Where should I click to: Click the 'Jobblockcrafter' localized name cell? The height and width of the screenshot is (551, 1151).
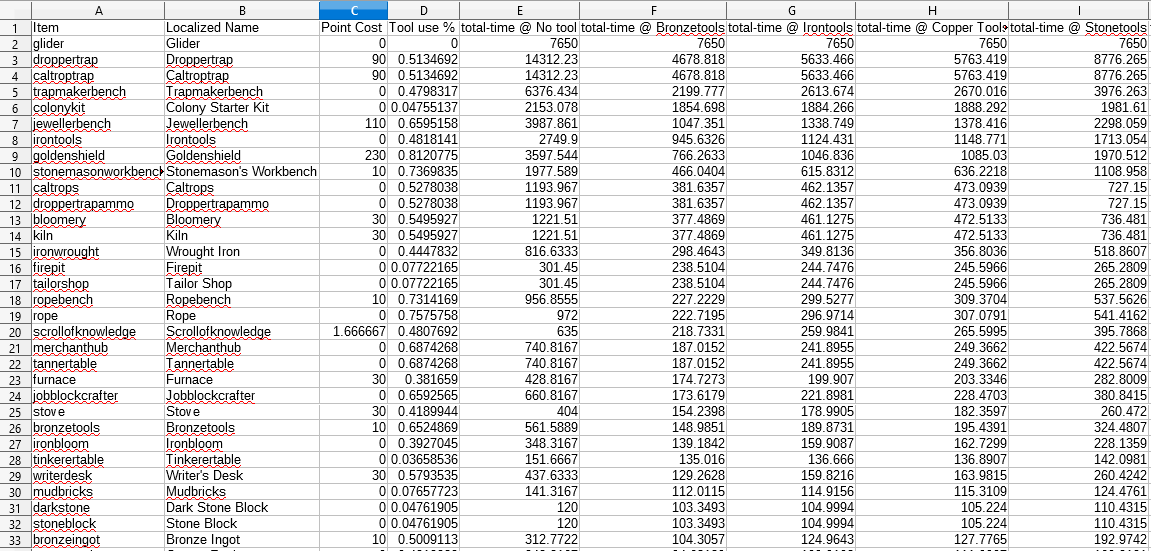(x=242, y=395)
